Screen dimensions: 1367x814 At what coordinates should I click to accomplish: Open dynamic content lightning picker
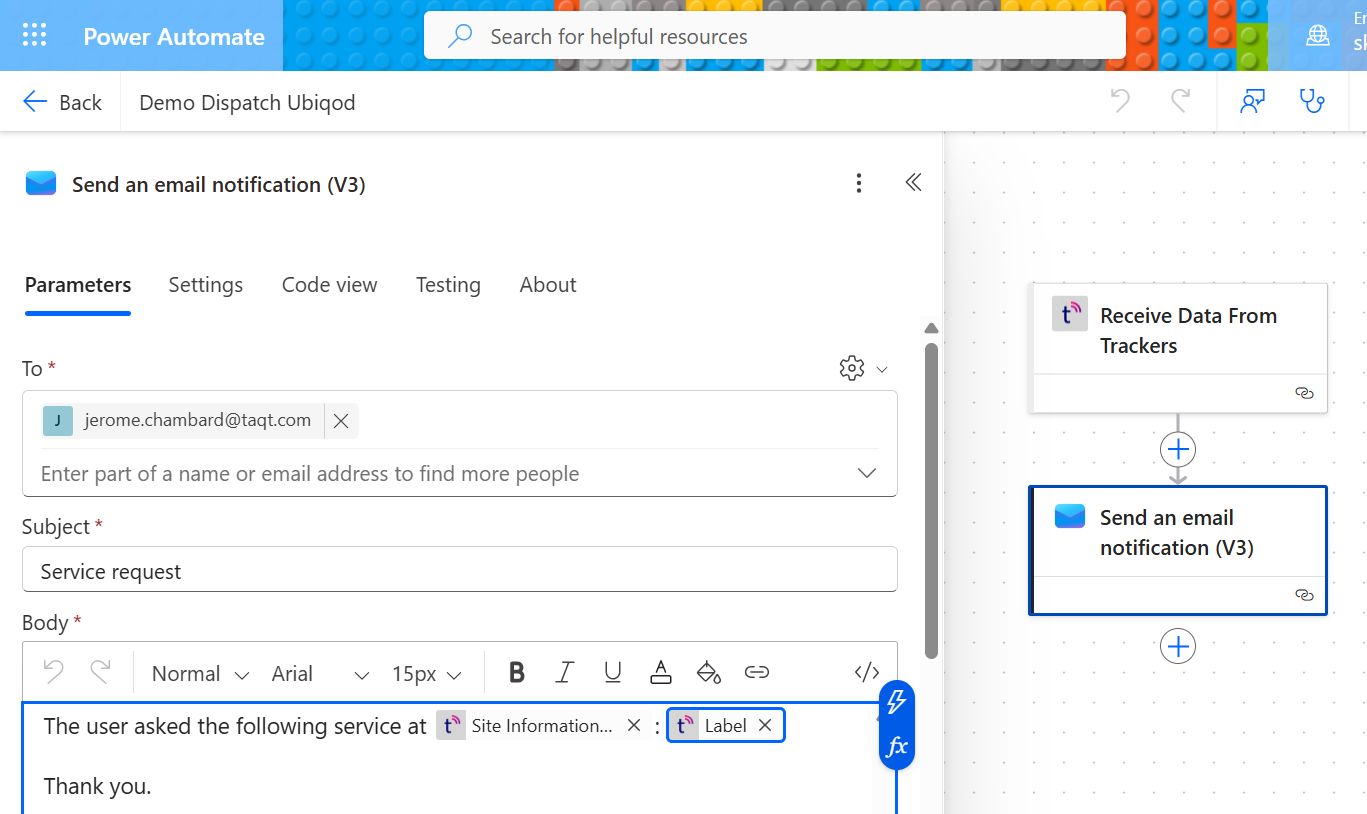(x=897, y=701)
